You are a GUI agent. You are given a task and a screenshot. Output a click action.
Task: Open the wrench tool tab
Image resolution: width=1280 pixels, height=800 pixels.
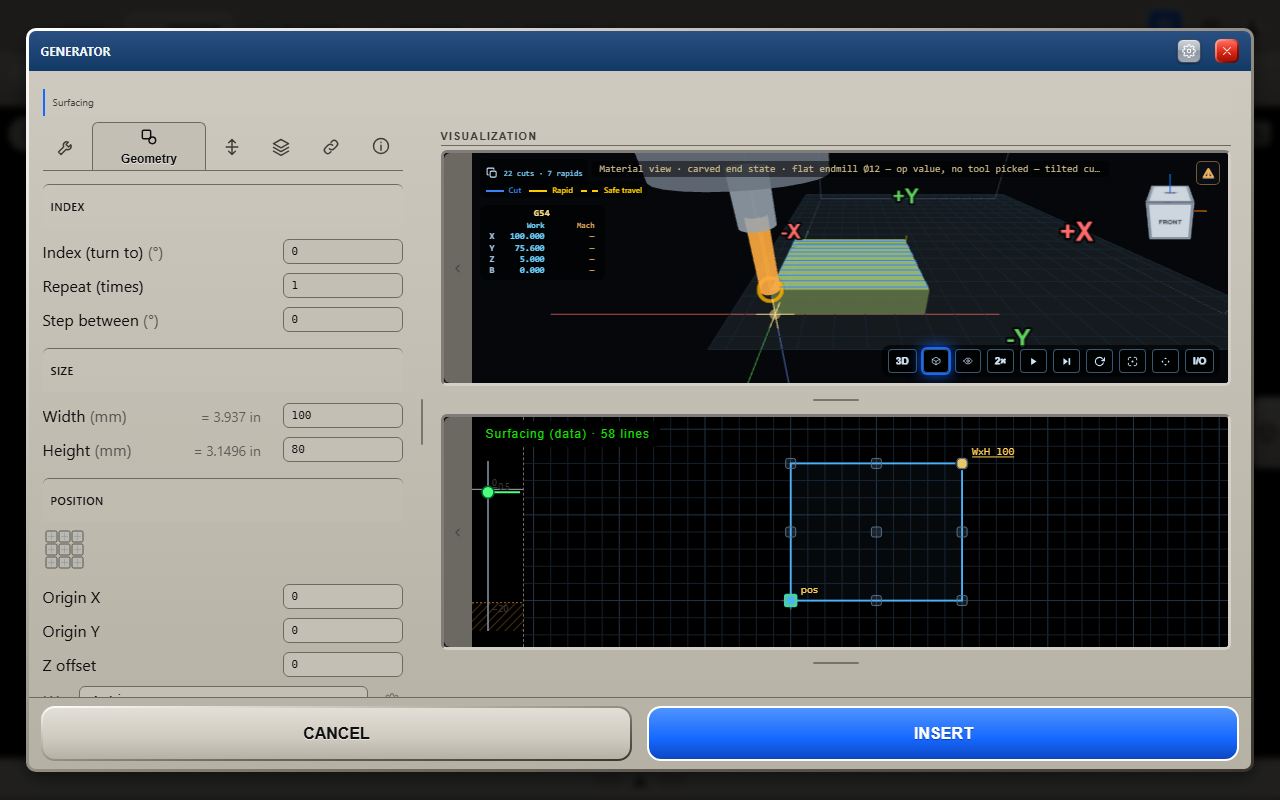point(65,147)
